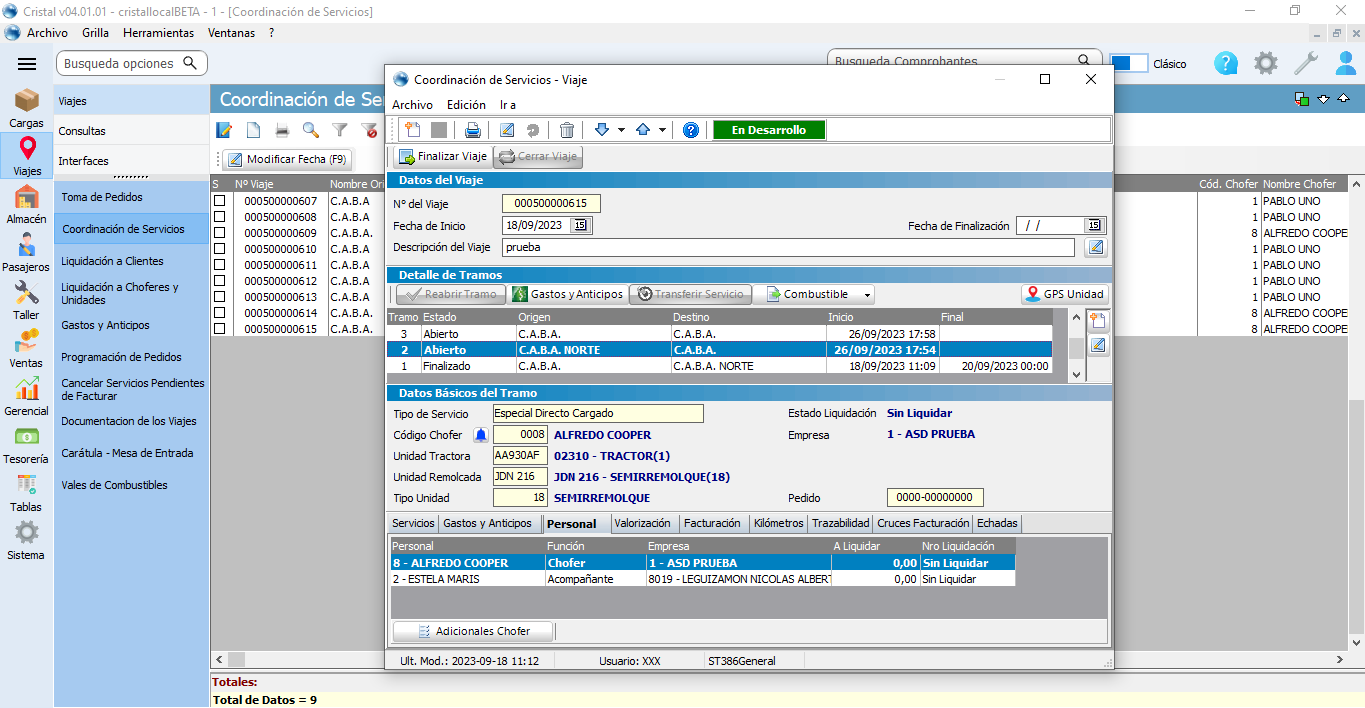Image resolution: width=1365 pixels, height=708 pixels.
Task: Toggle the Clásico view switch
Action: pos(1129,63)
